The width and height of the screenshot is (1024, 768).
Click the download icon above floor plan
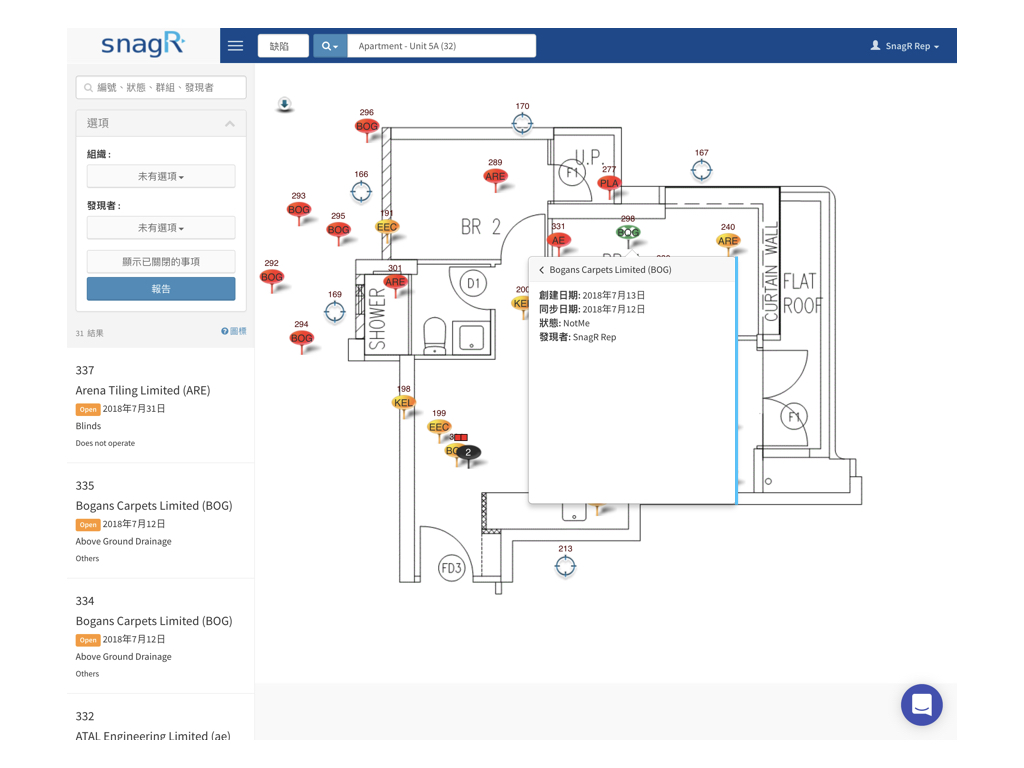[x=284, y=103]
